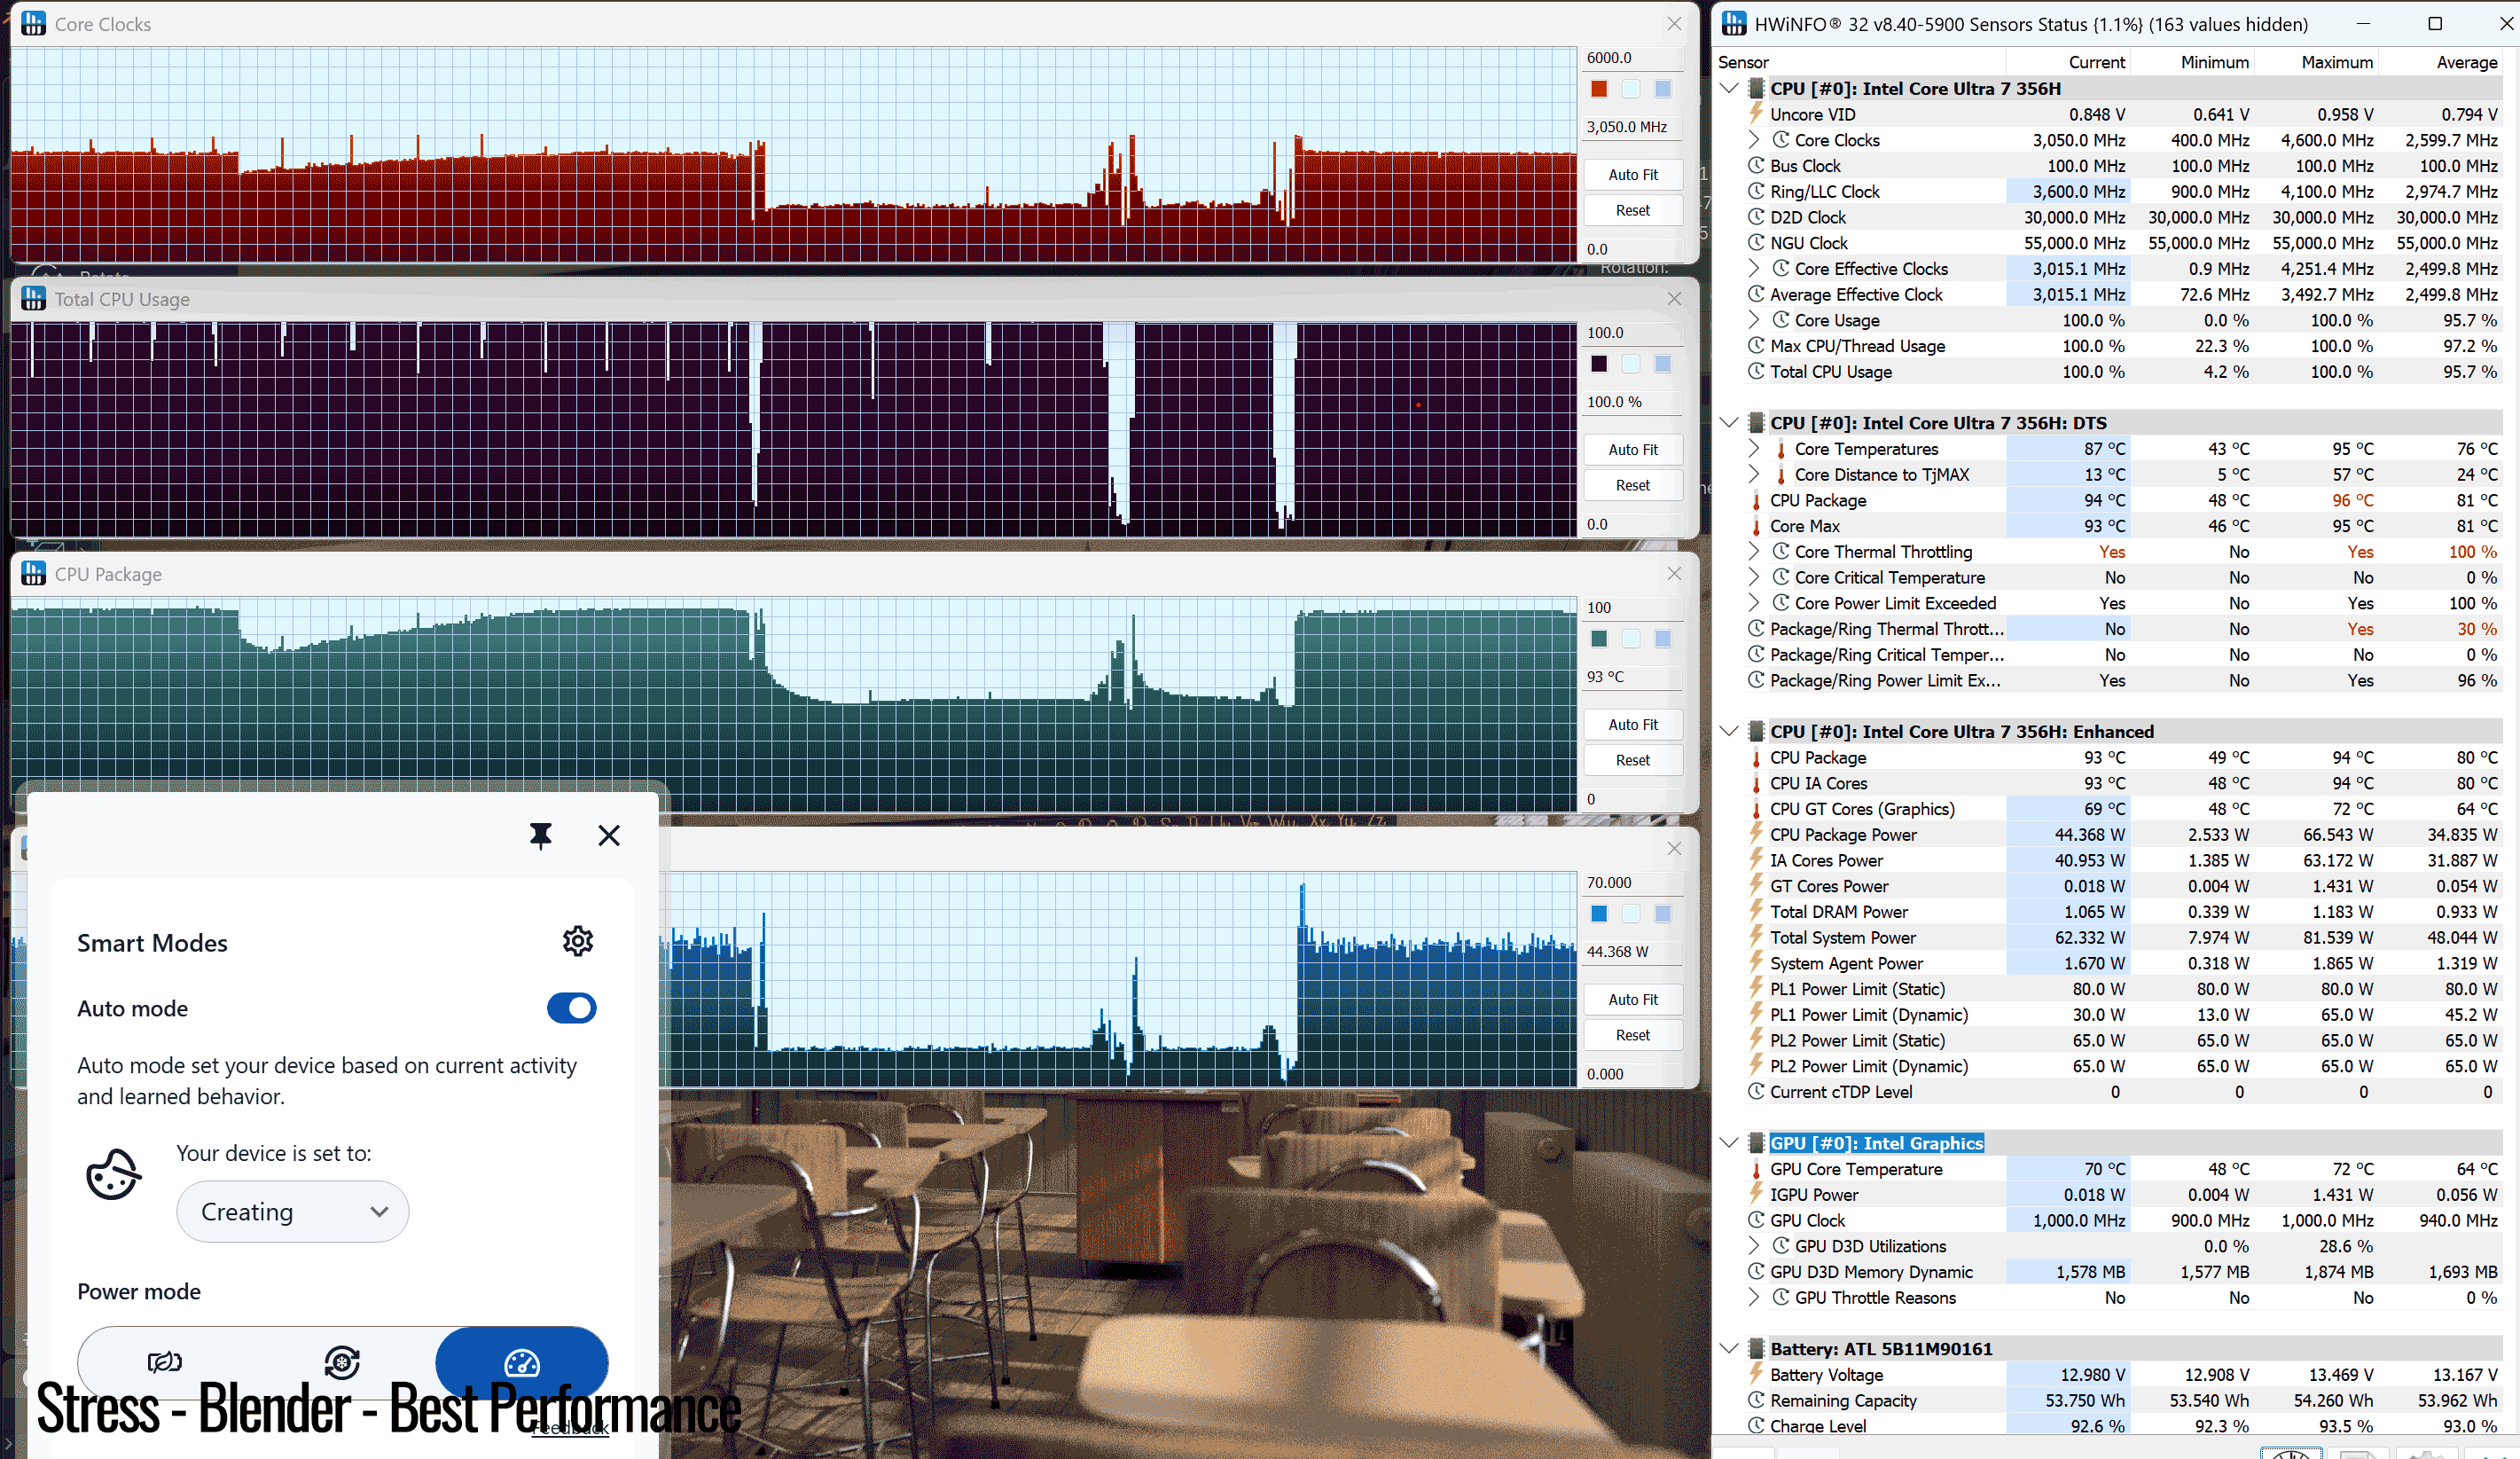Click the clock icon beside Ring/LLC Clock

pyautogui.click(x=1756, y=191)
